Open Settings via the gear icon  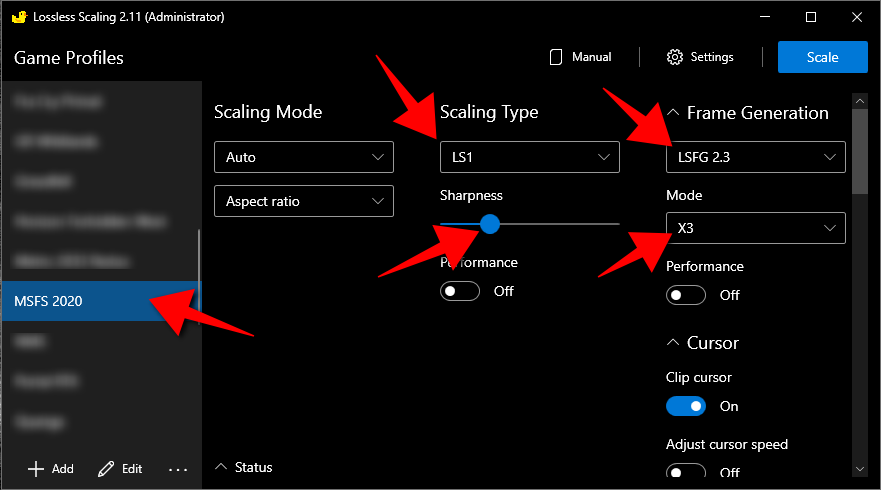tap(675, 57)
